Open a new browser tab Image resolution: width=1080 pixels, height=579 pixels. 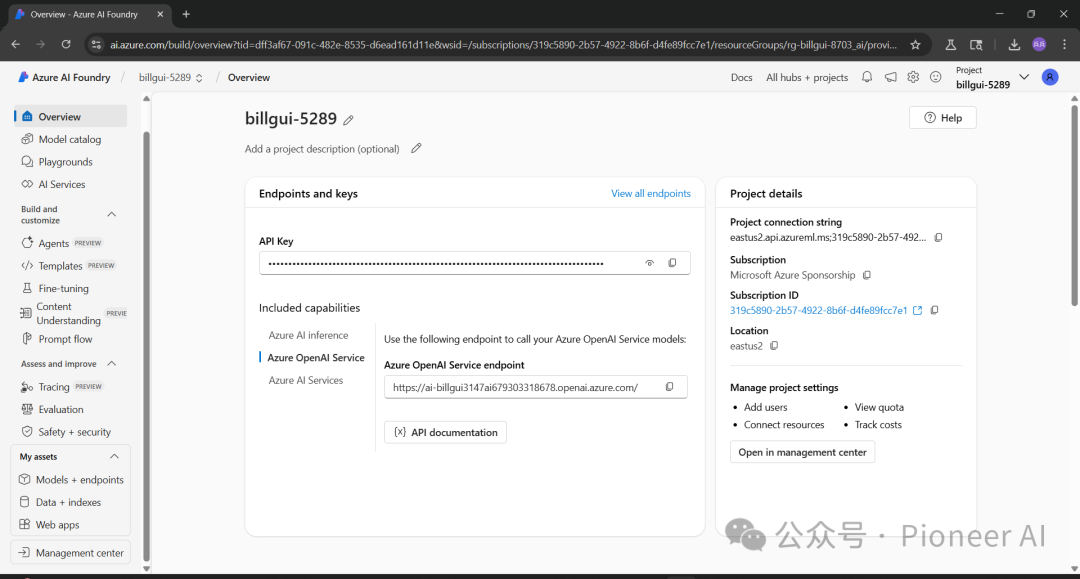click(x=186, y=14)
